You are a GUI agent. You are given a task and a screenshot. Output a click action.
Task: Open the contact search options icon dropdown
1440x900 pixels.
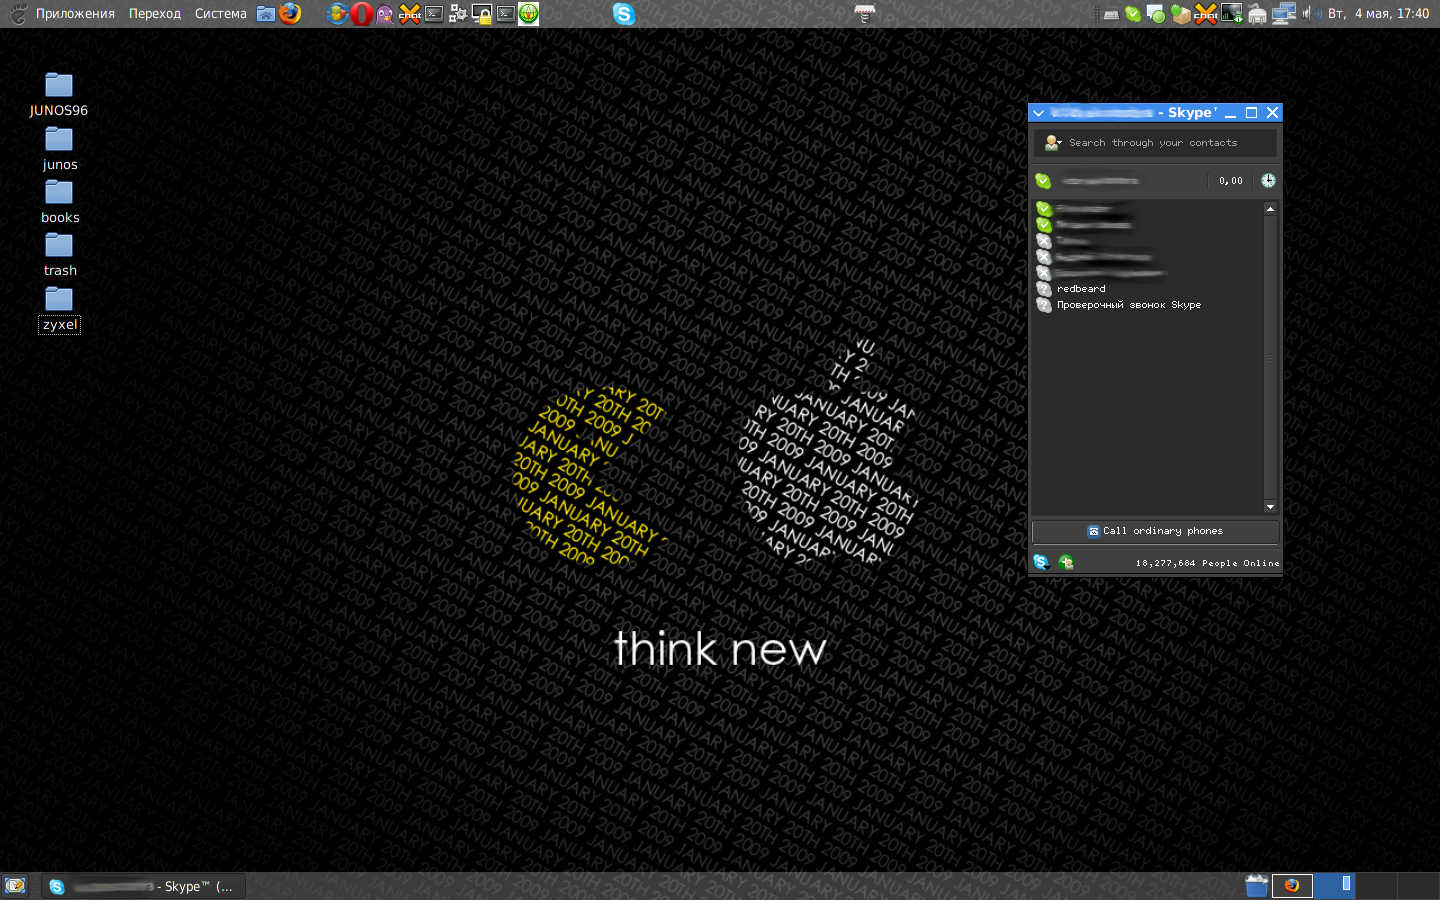(x=1052, y=143)
